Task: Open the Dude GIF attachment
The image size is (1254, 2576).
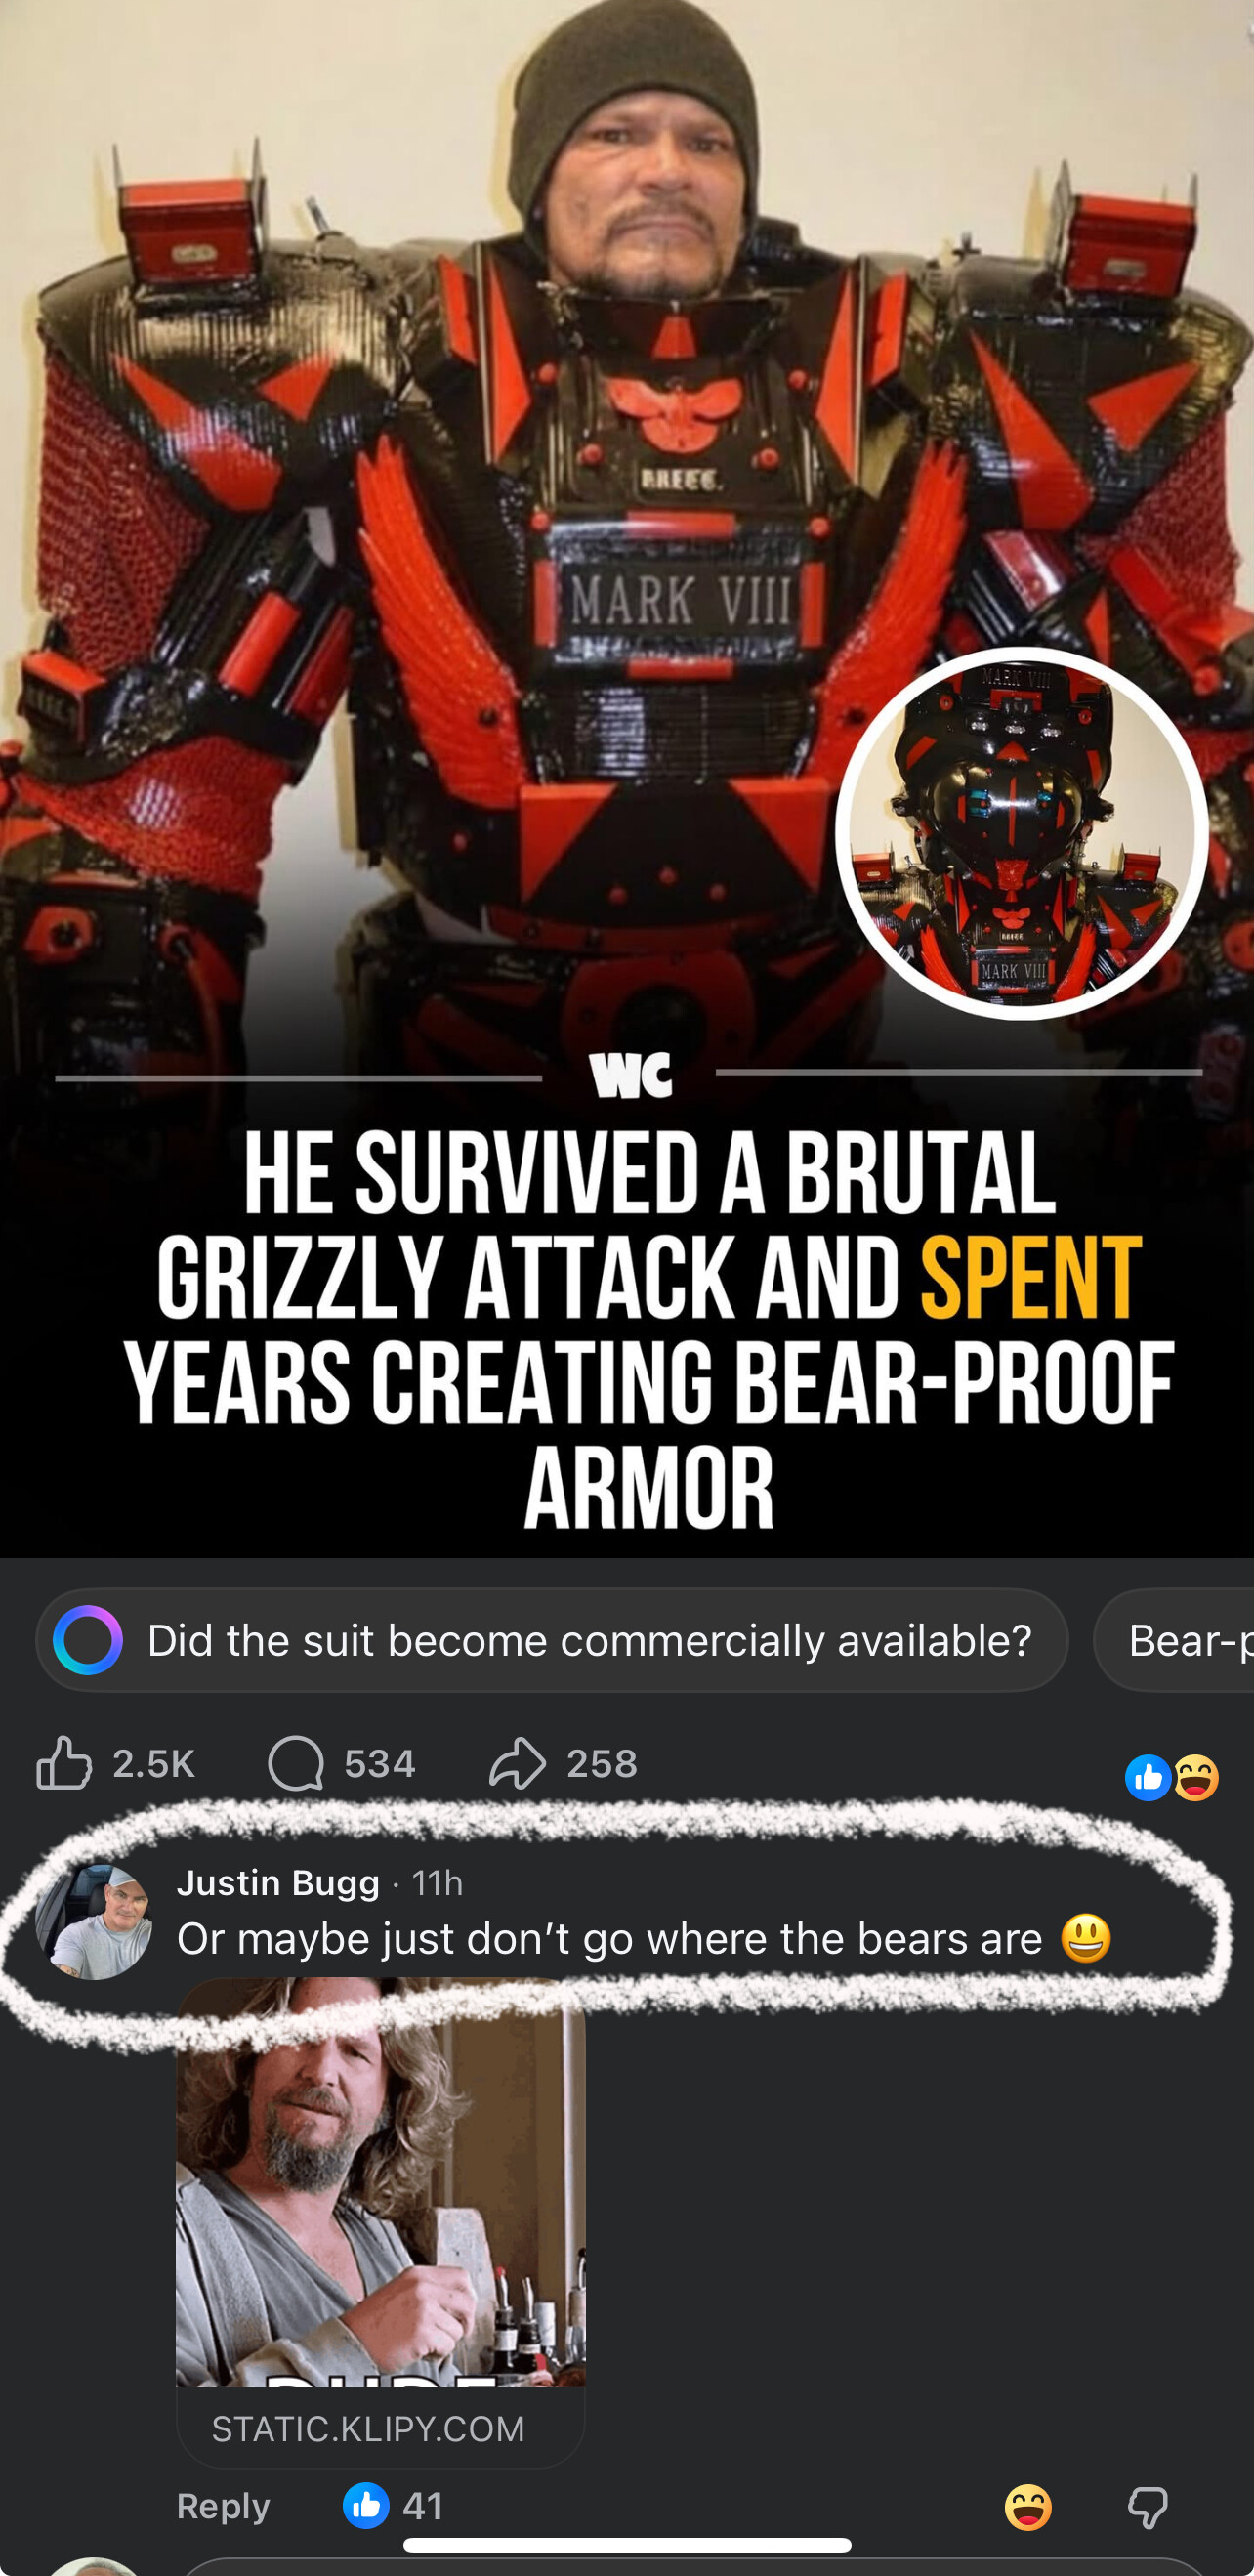Action: tap(381, 2184)
